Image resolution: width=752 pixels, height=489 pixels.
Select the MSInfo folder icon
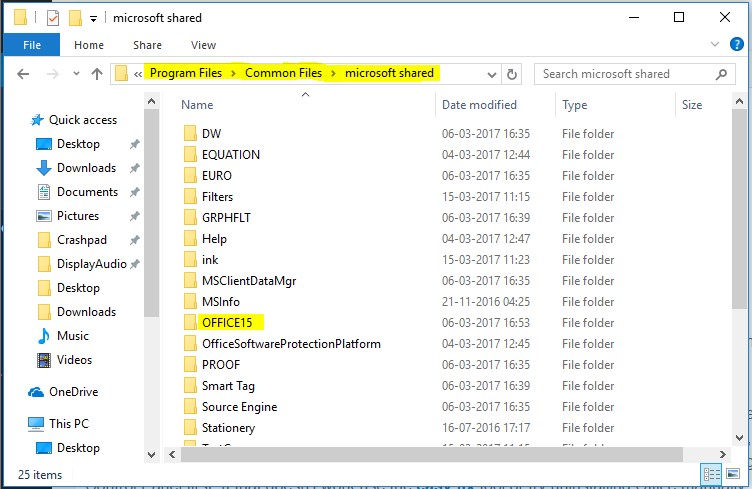190,302
